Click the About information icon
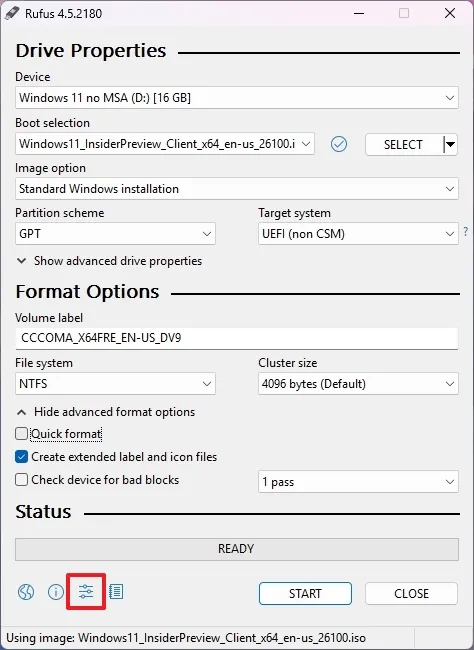 [56, 592]
